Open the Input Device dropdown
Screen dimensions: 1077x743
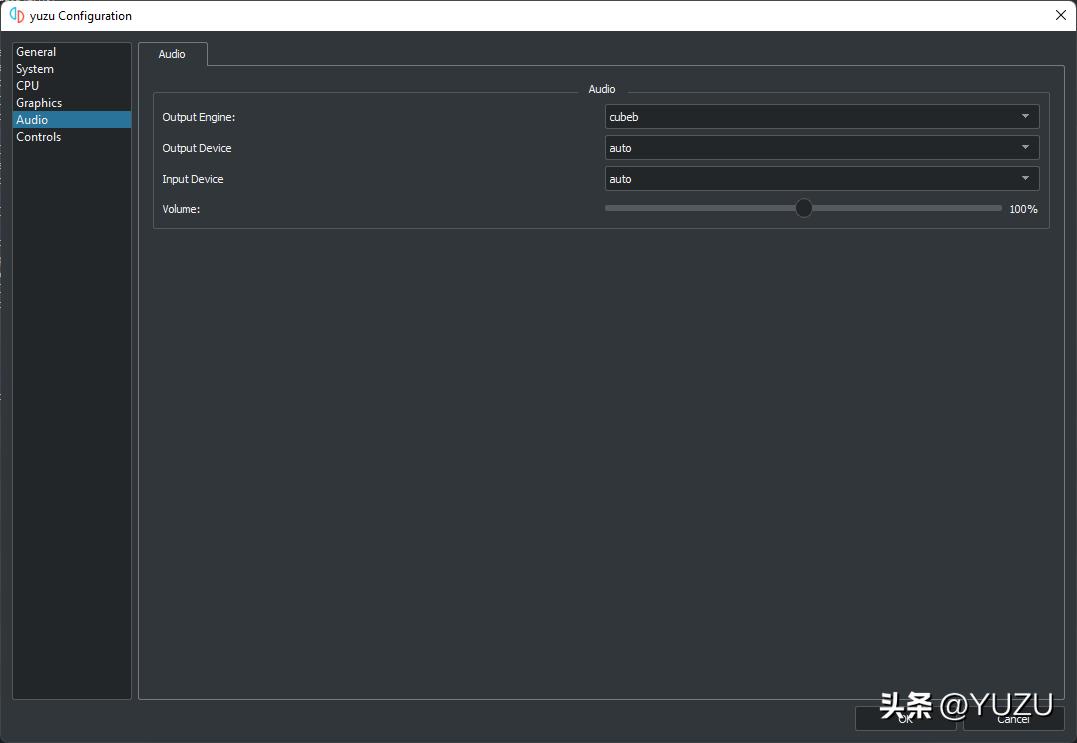pyautogui.click(x=821, y=179)
